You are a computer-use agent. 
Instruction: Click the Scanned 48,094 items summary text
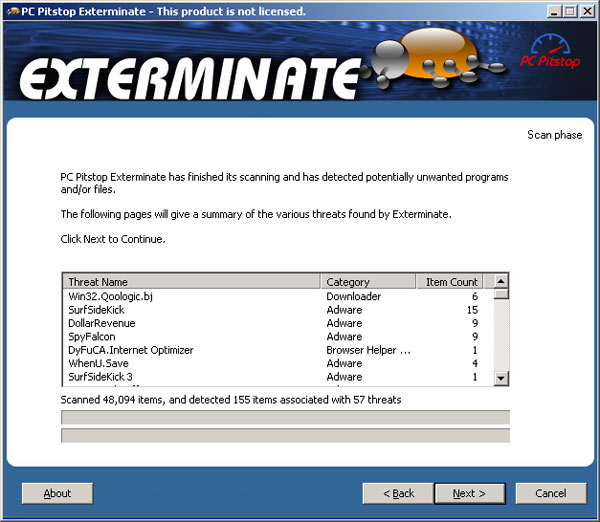[x=231, y=400]
